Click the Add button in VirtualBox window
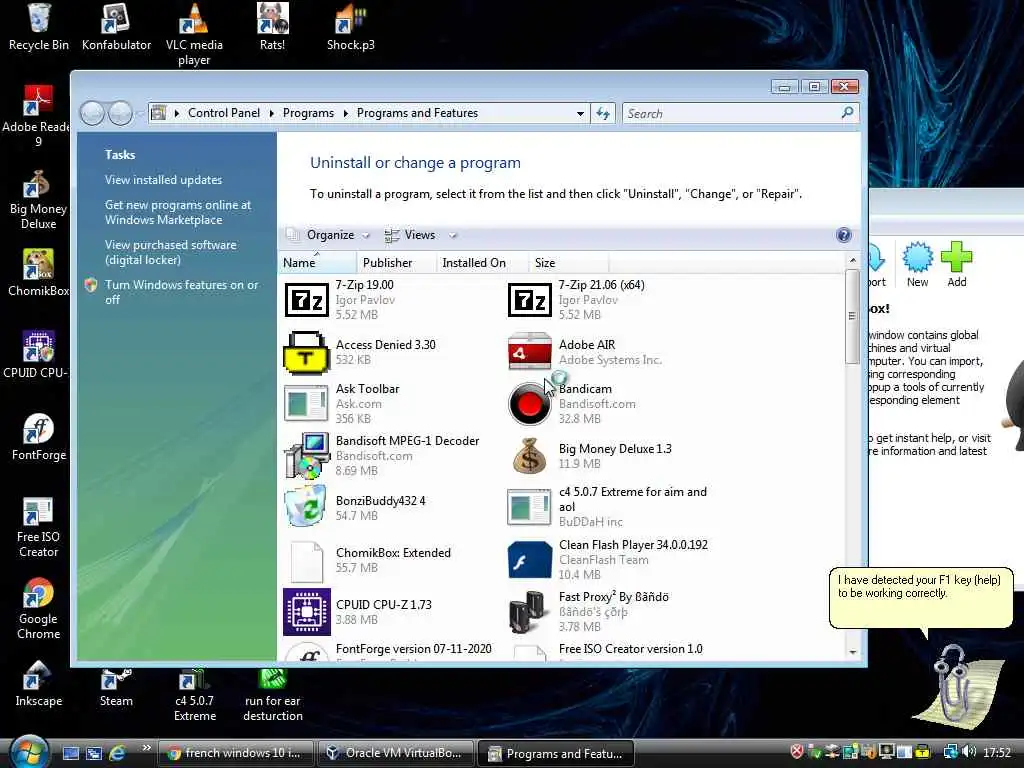Viewport: 1024px width, 768px height. pyautogui.click(x=957, y=264)
